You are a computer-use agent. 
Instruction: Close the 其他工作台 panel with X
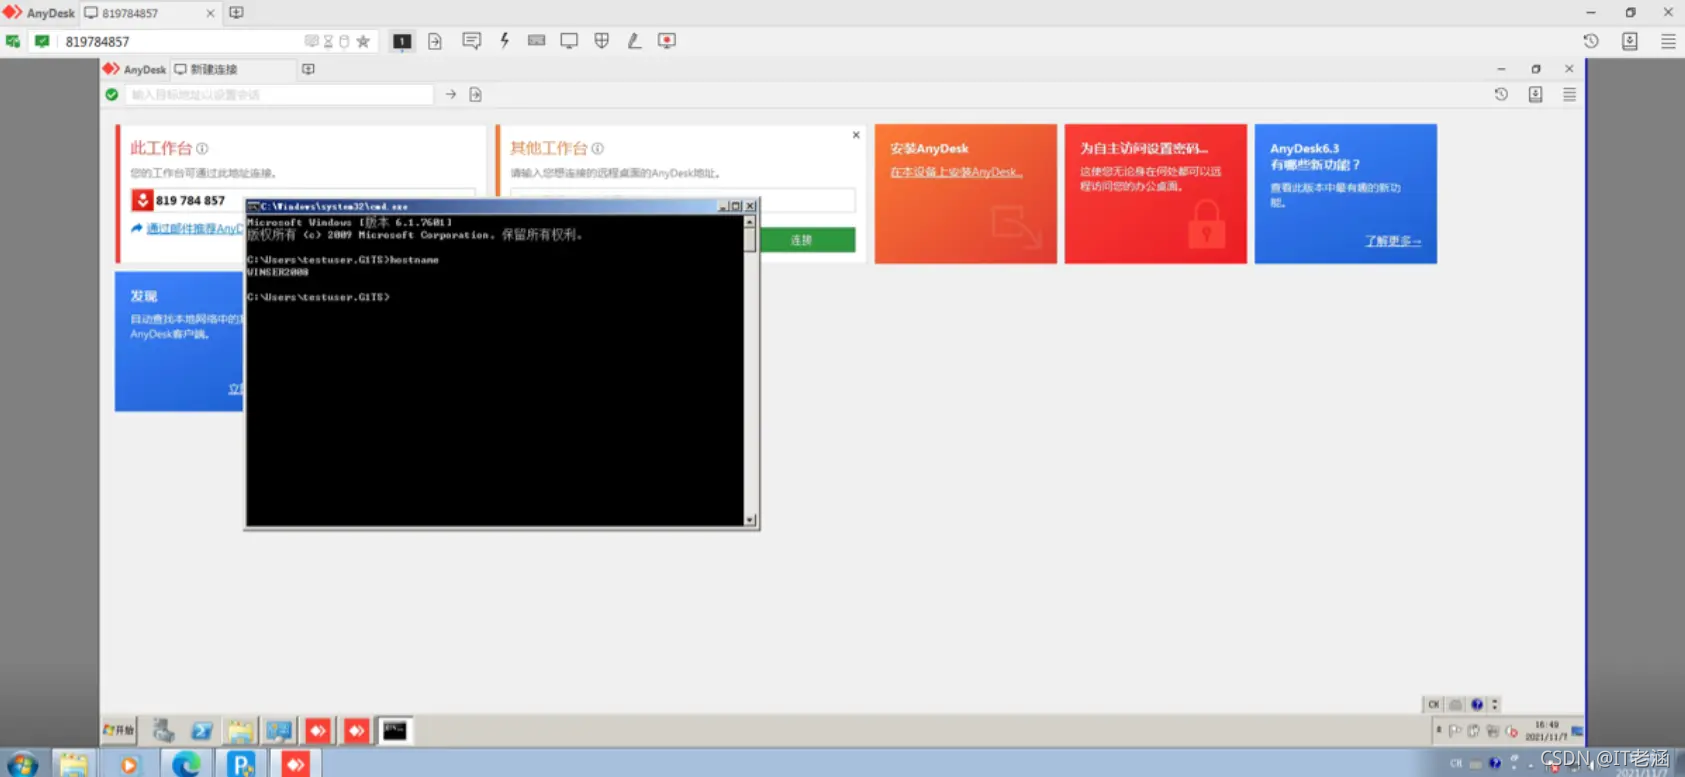click(856, 135)
